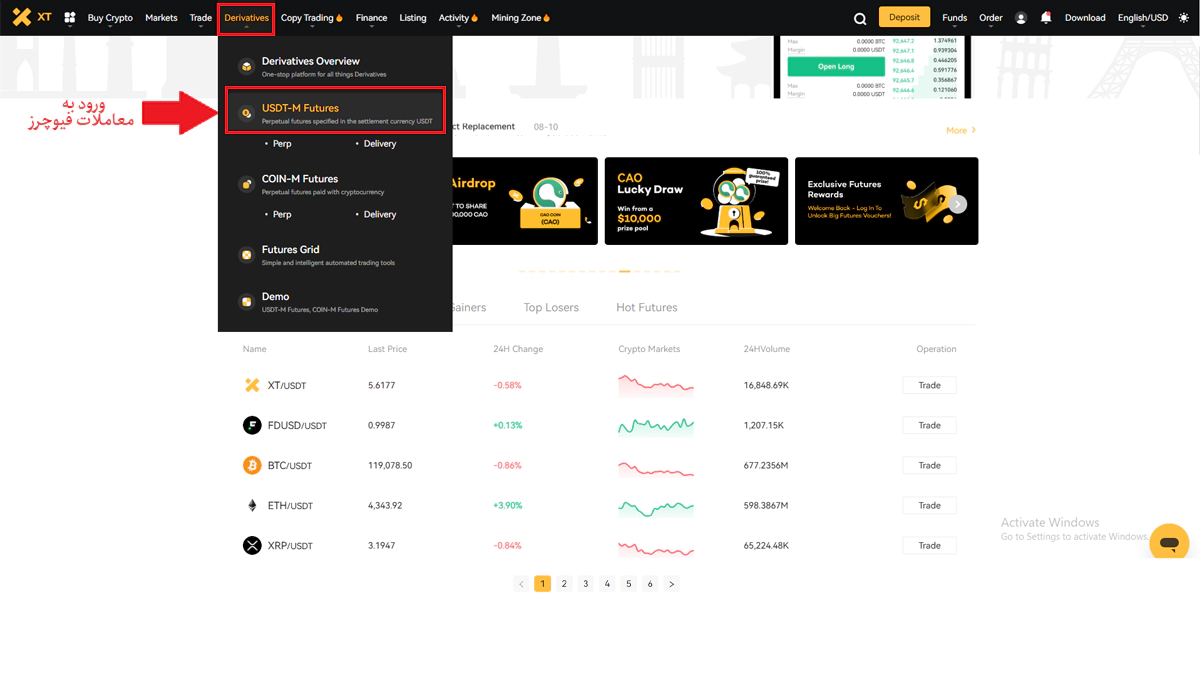Click the ETH/USDT last price 4,343.92
The width and height of the screenshot is (1200, 675).
pos(385,506)
